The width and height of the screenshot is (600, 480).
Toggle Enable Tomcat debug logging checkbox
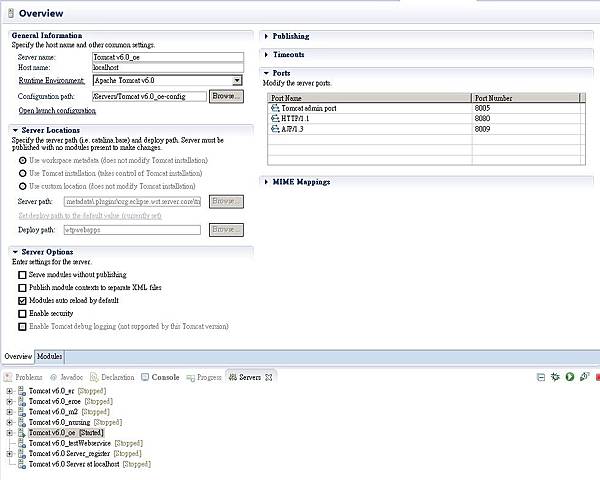[22, 327]
